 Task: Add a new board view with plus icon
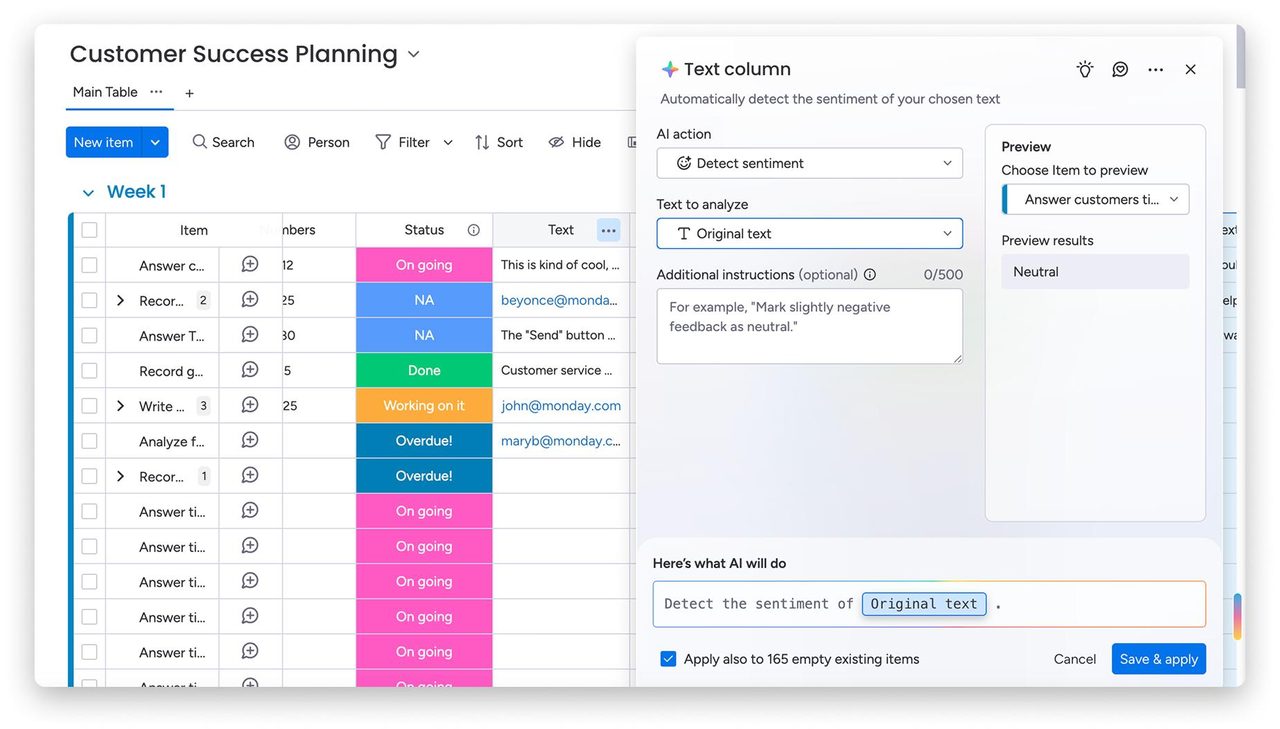click(189, 93)
